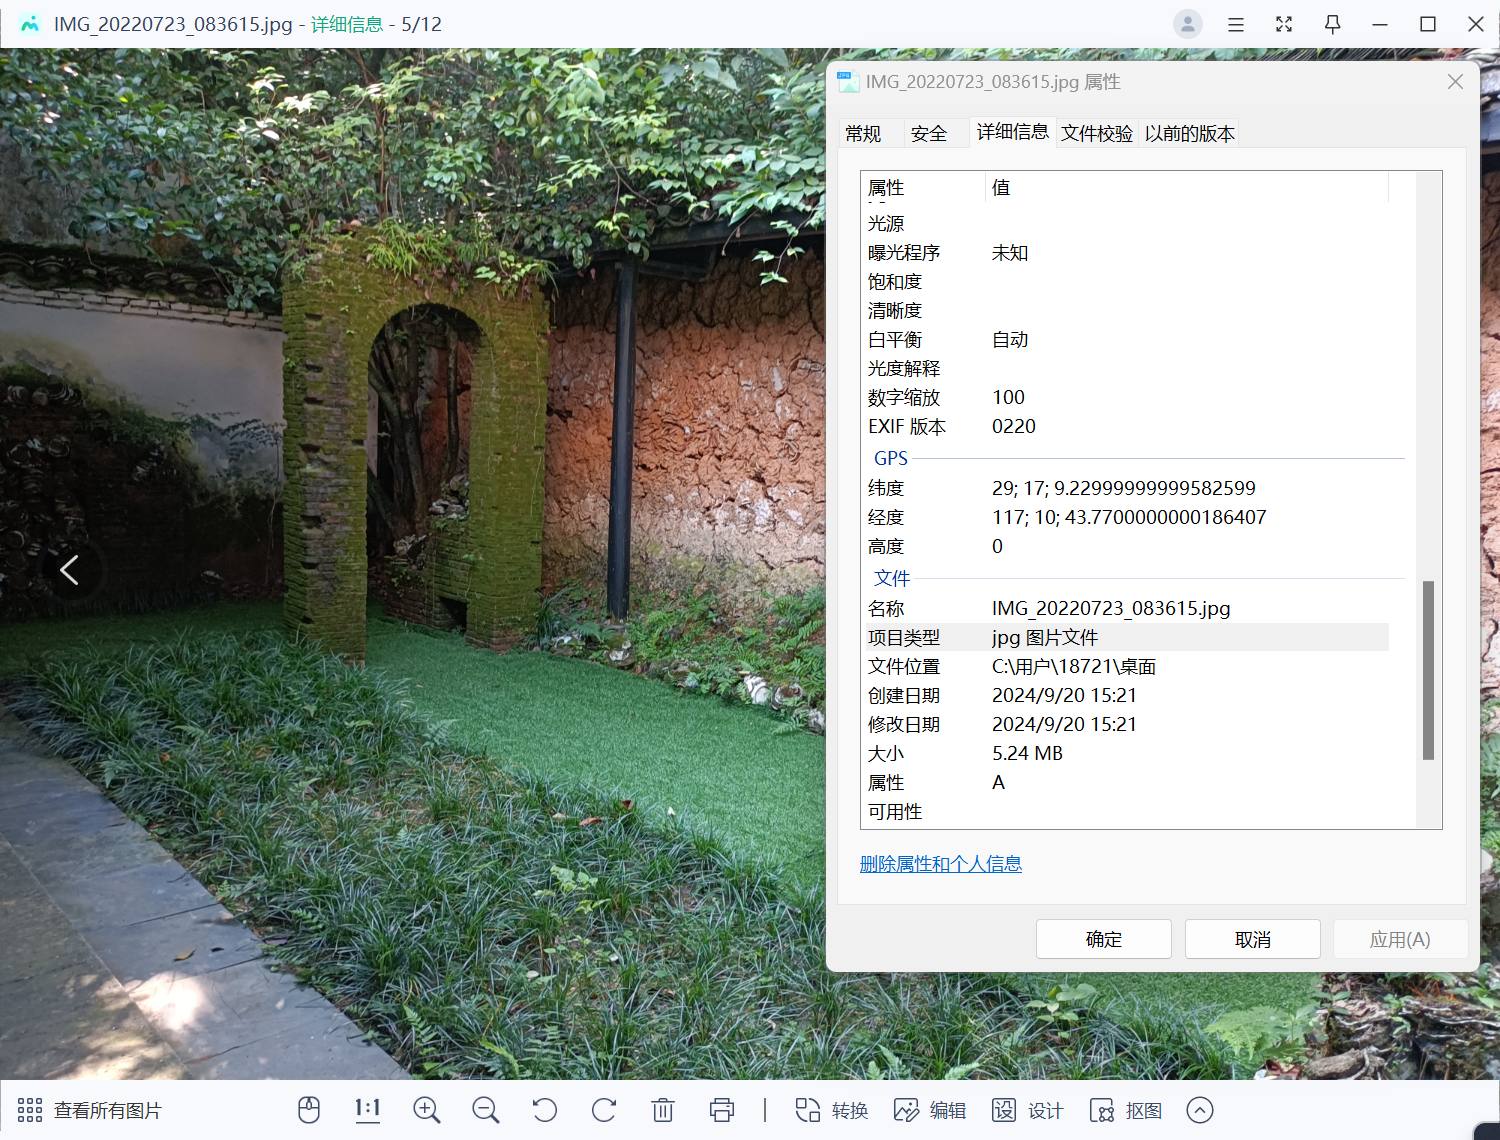Switch to the 常规 tab
The width and height of the screenshot is (1500, 1140).
tap(863, 133)
